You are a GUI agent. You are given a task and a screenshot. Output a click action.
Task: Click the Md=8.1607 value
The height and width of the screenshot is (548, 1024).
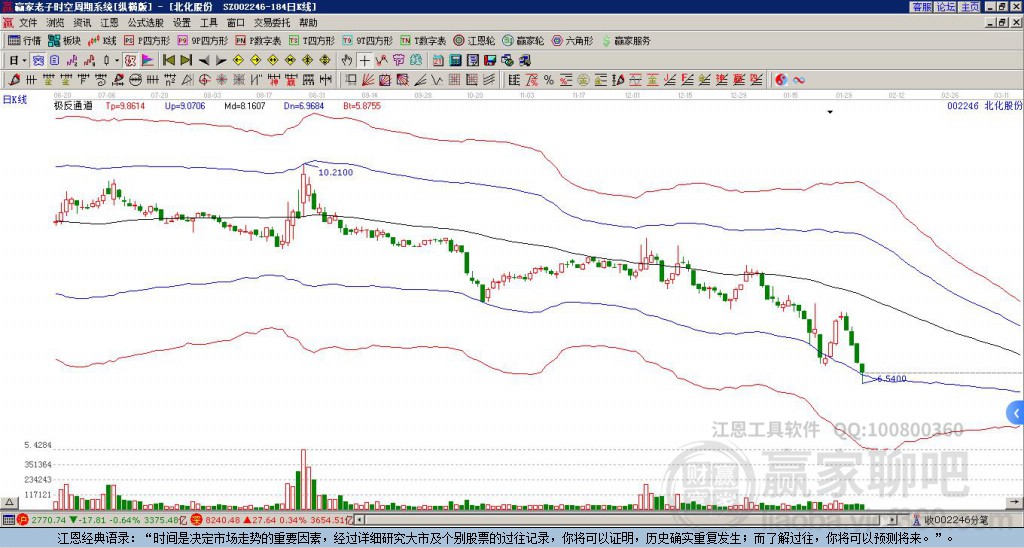click(245, 106)
